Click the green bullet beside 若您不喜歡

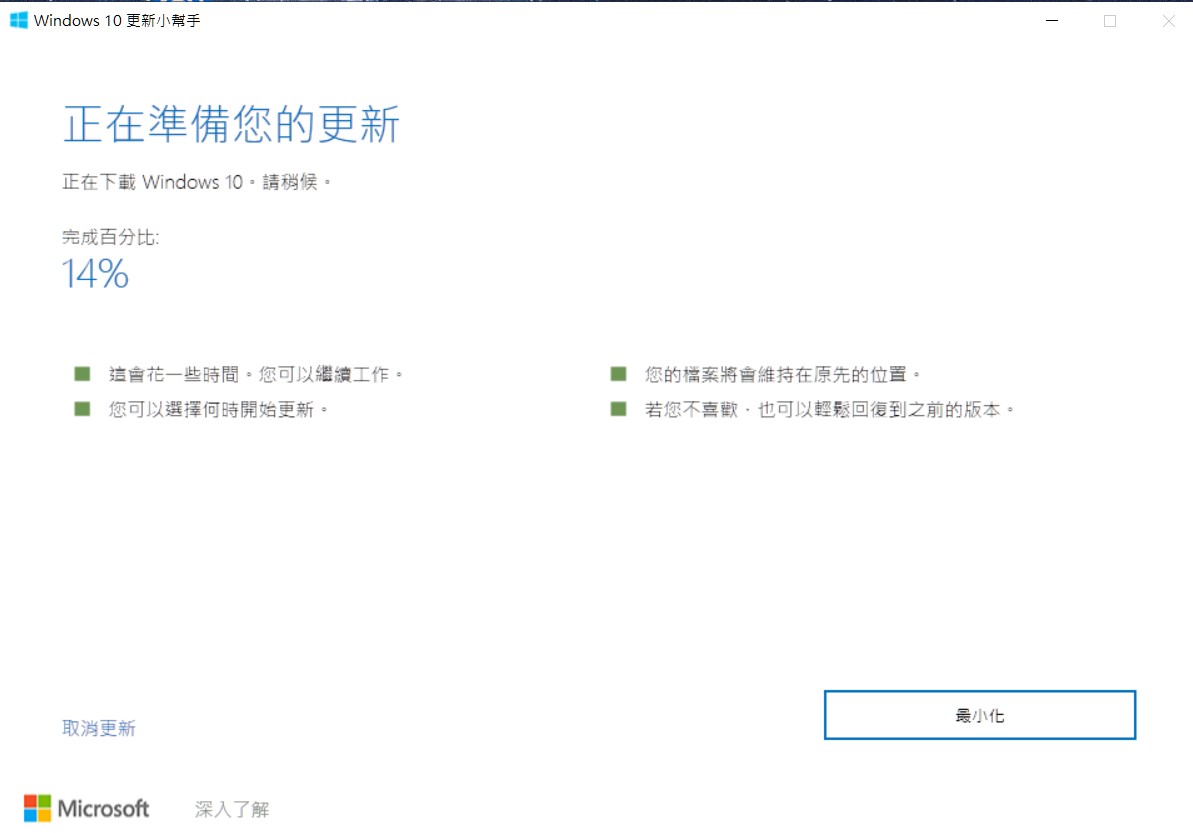(x=619, y=409)
